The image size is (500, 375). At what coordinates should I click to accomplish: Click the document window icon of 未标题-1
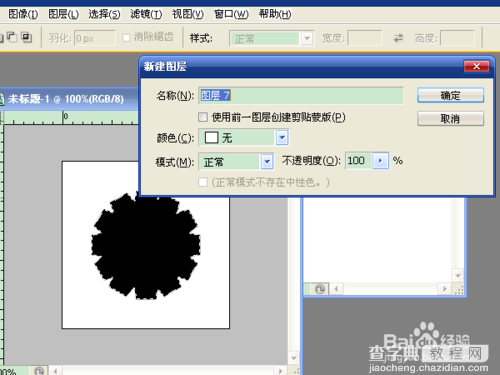tap(2, 99)
